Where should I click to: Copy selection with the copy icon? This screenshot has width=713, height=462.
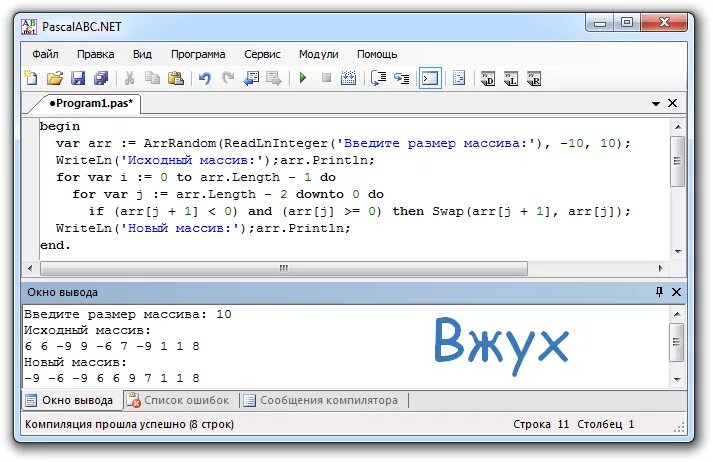tap(152, 78)
